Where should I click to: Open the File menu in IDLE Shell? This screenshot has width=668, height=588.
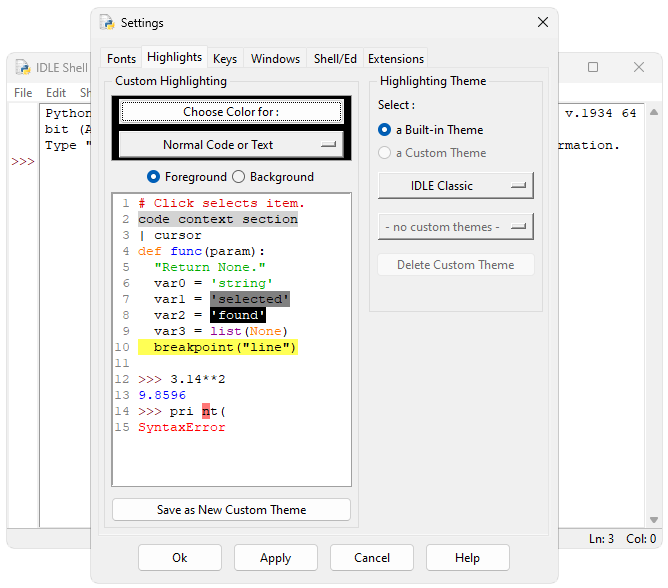[x=23, y=92]
